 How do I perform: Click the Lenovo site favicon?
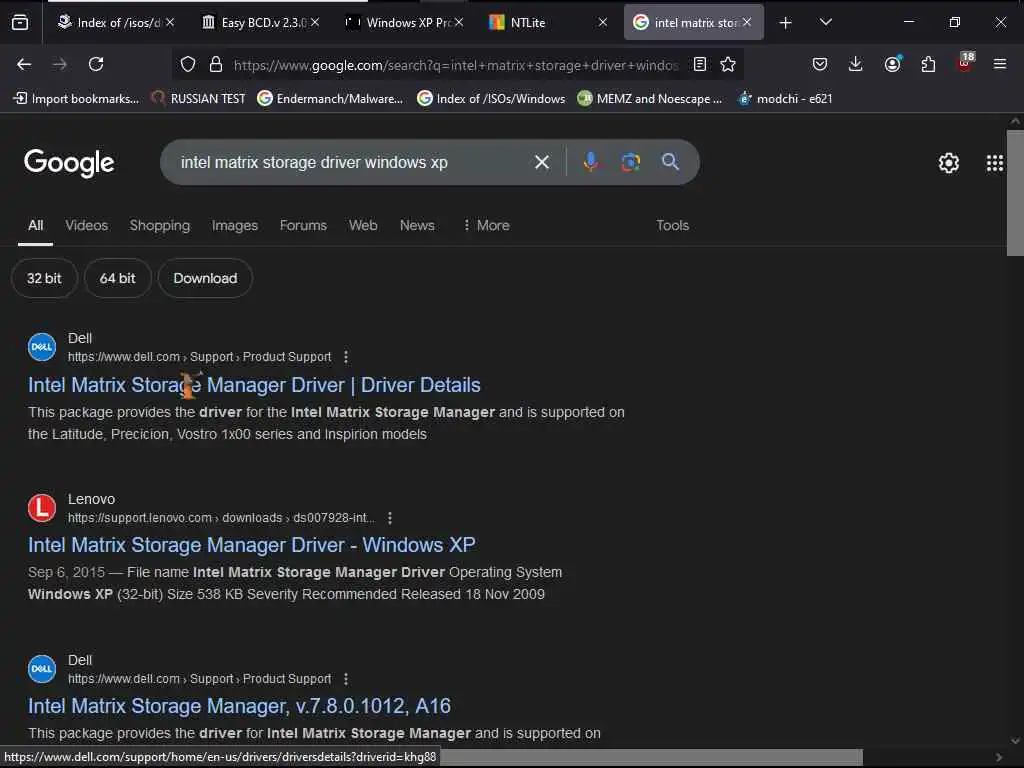[42, 507]
